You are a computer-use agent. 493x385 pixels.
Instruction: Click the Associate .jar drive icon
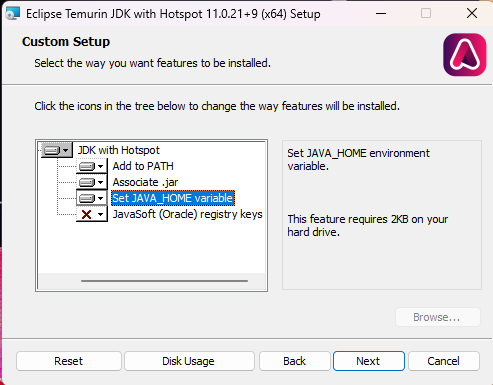tap(87, 182)
